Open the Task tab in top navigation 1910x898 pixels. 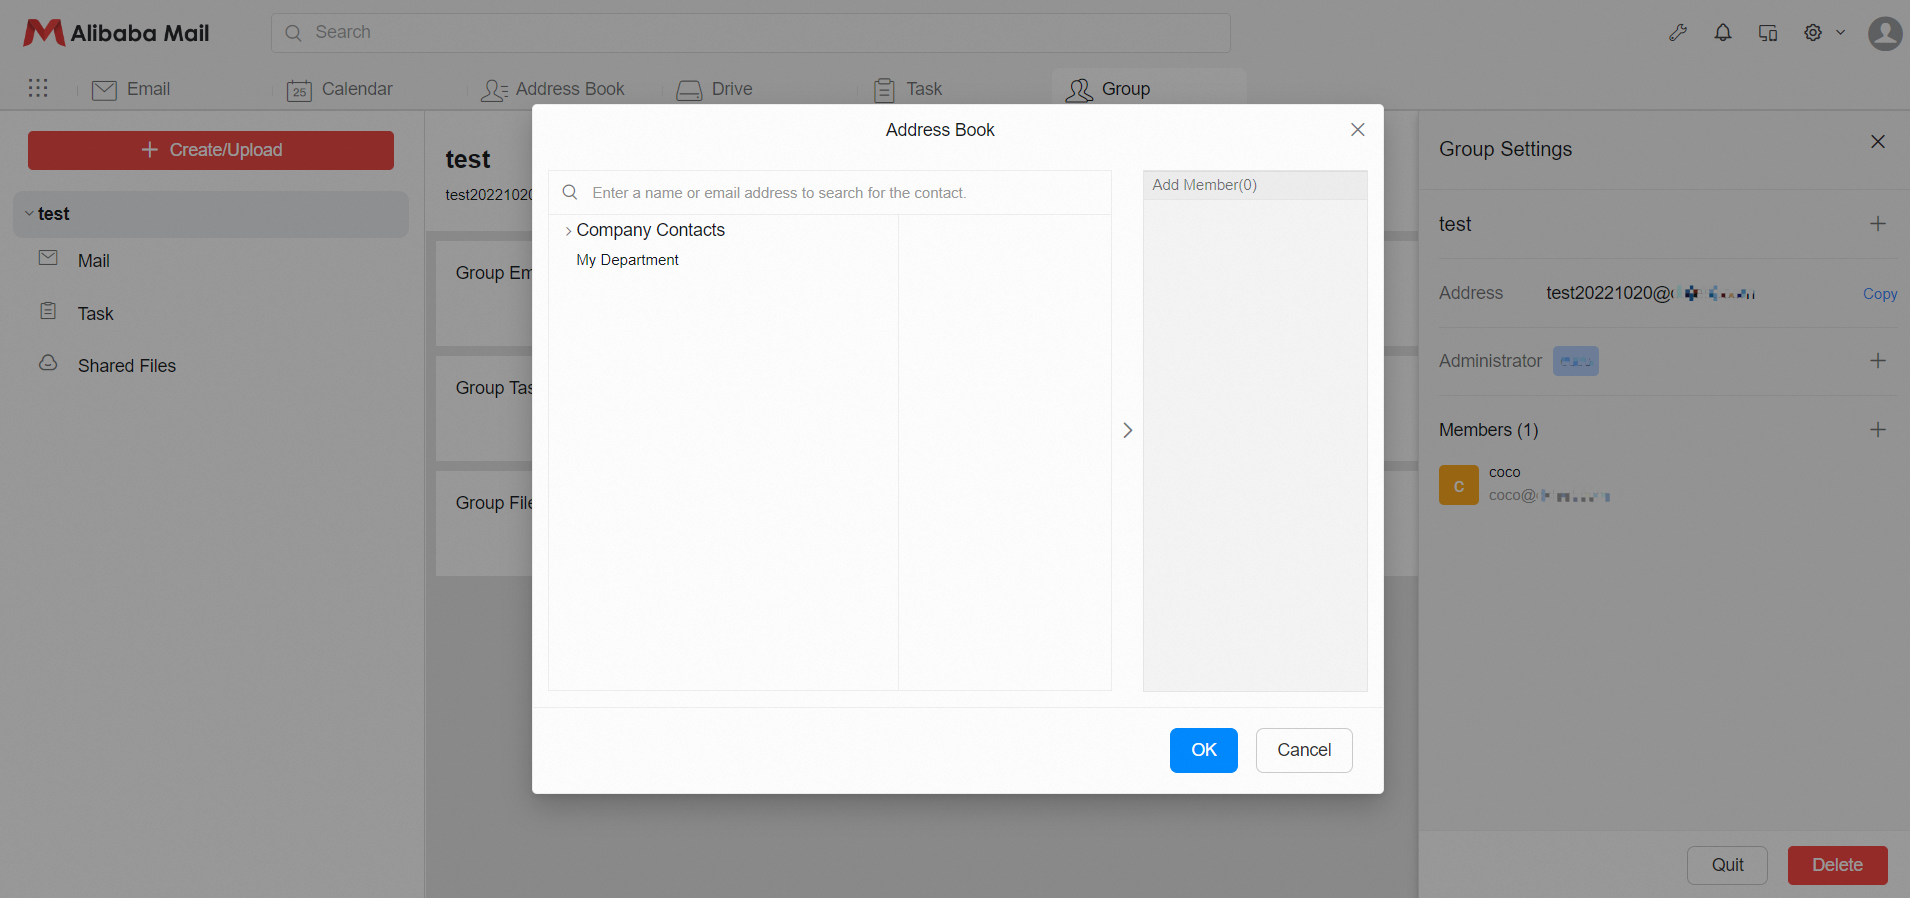(x=907, y=89)
